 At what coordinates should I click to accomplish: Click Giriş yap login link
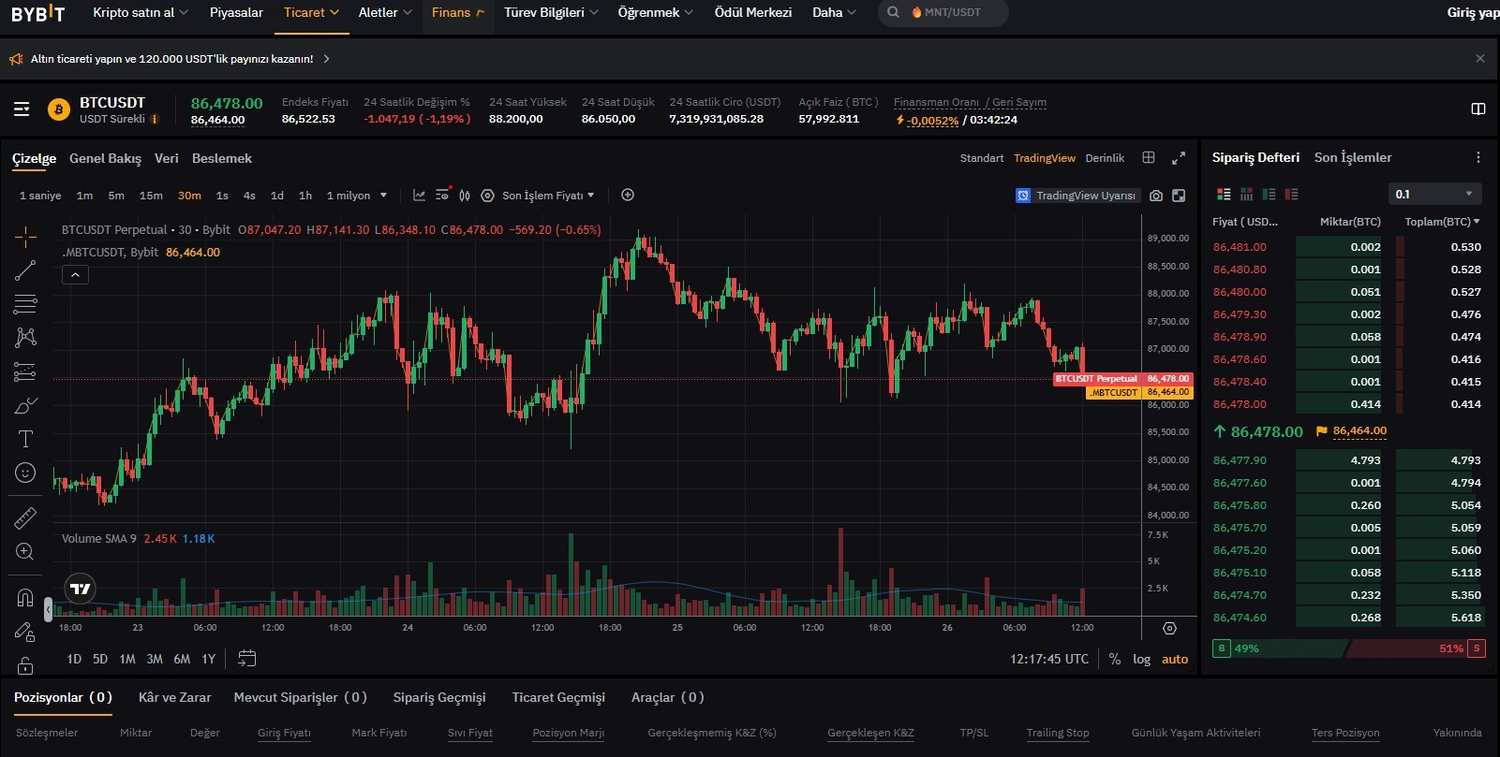pos(1472,13)
